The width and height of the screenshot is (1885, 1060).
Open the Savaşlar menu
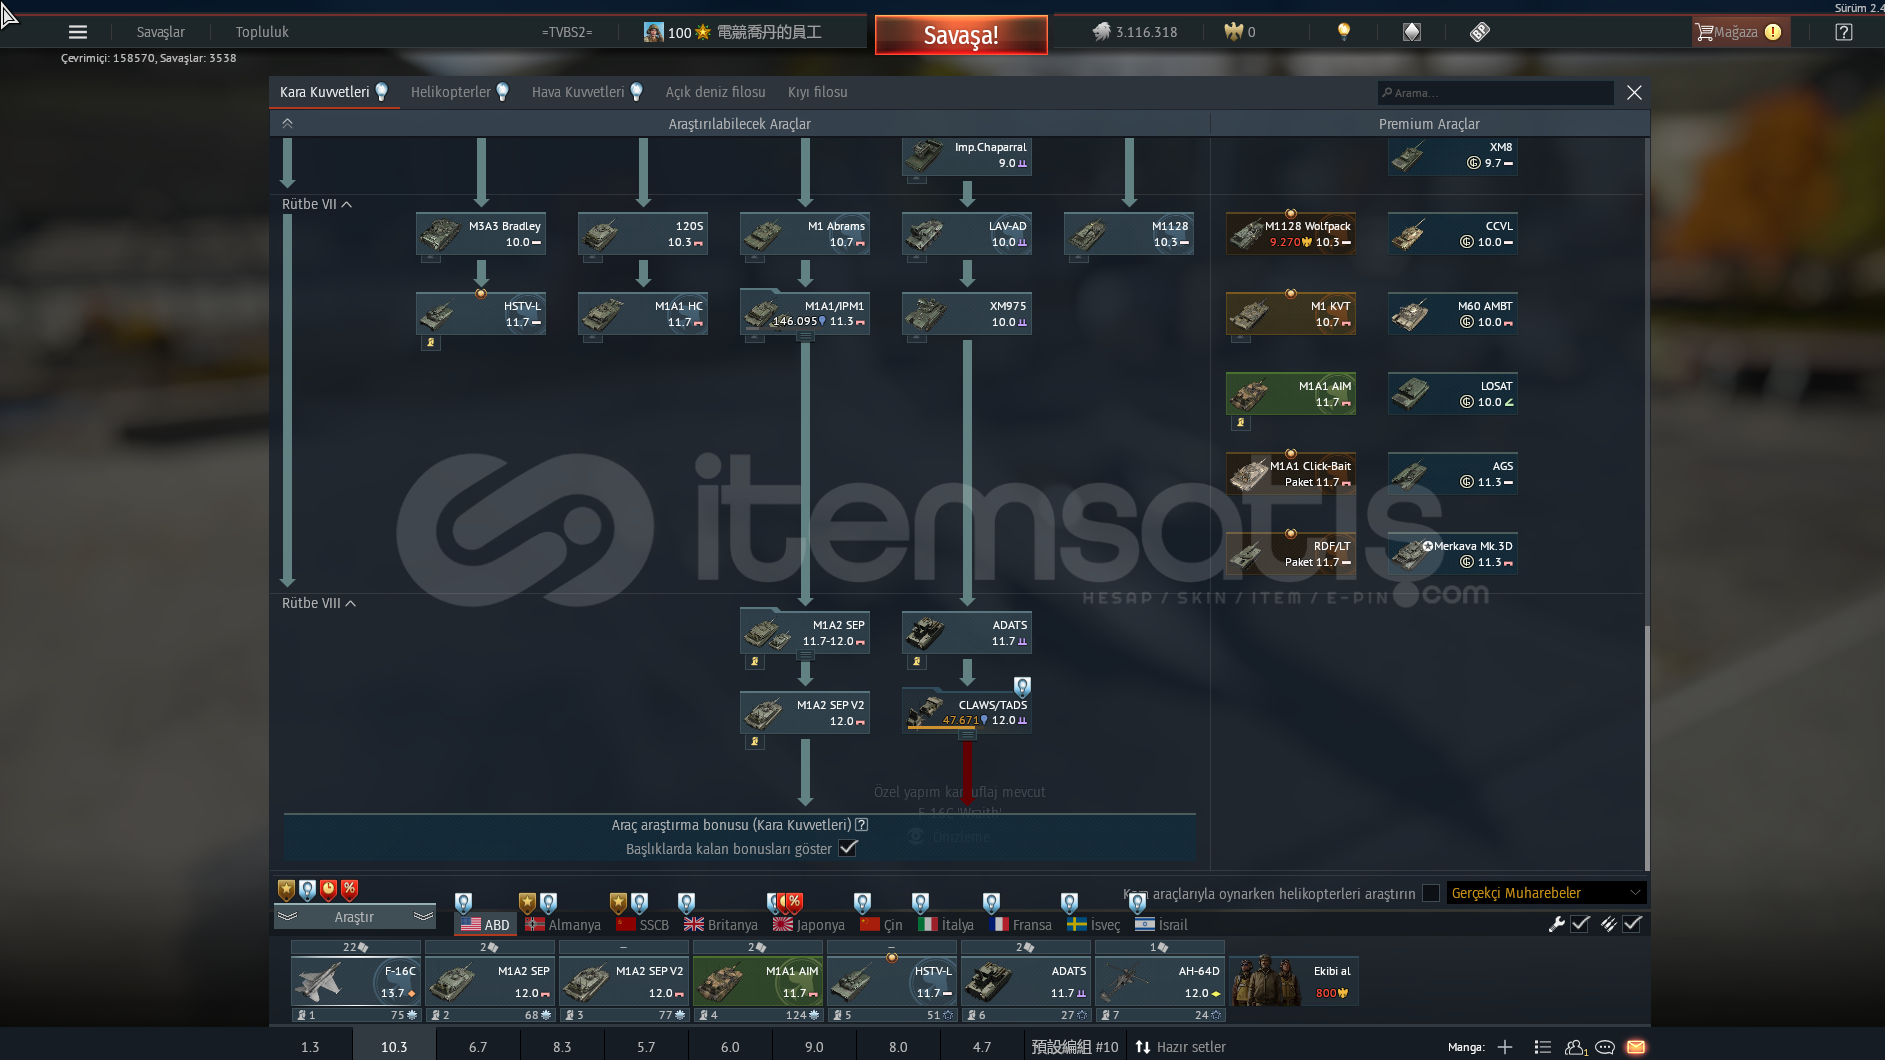[x=161, y=32]
